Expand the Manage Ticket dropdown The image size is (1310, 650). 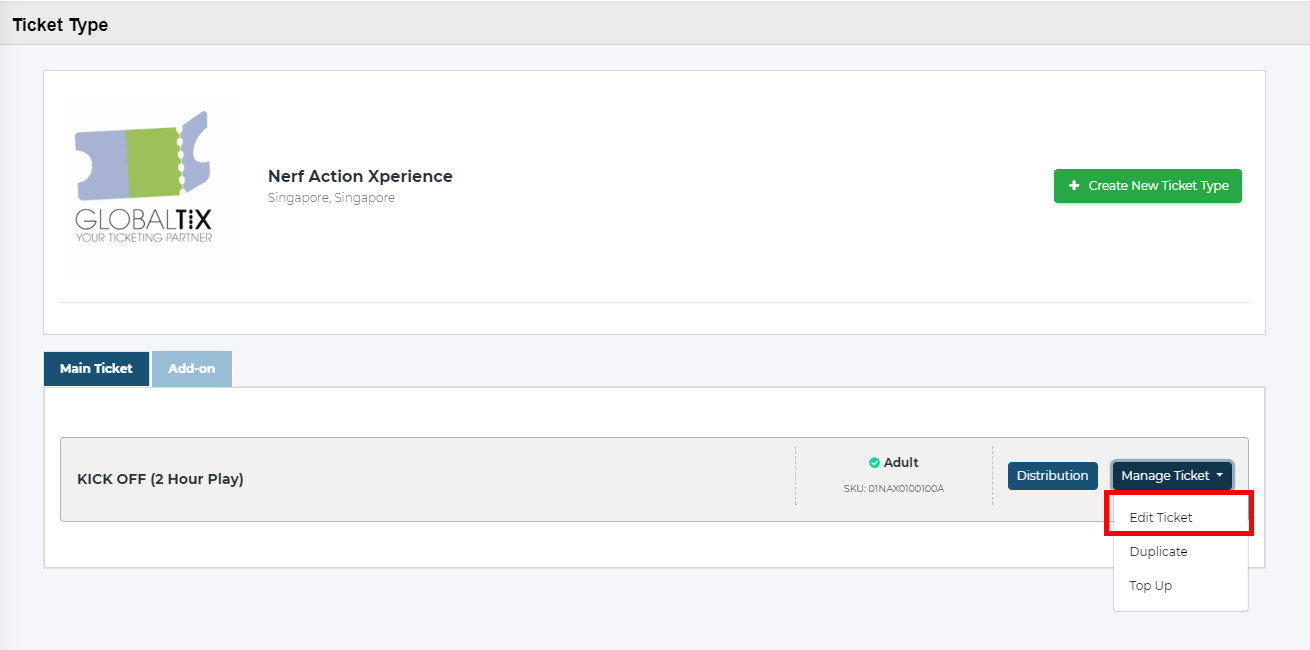(x=1172, y=476)
